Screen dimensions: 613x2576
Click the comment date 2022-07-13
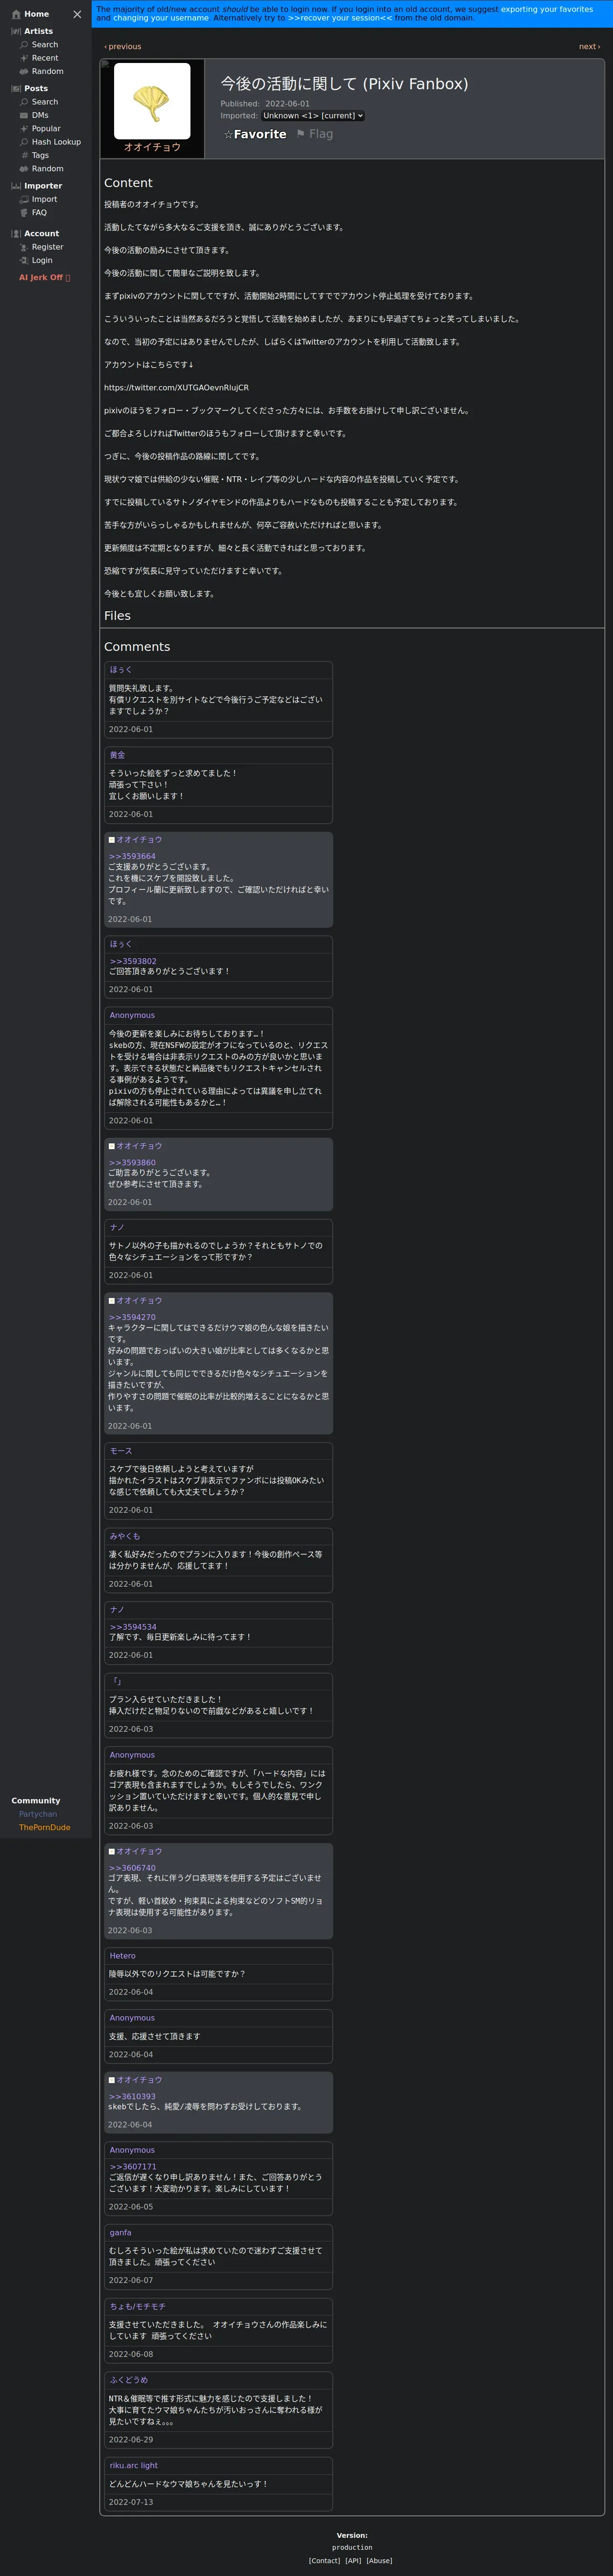click(x=131, y=2502)
